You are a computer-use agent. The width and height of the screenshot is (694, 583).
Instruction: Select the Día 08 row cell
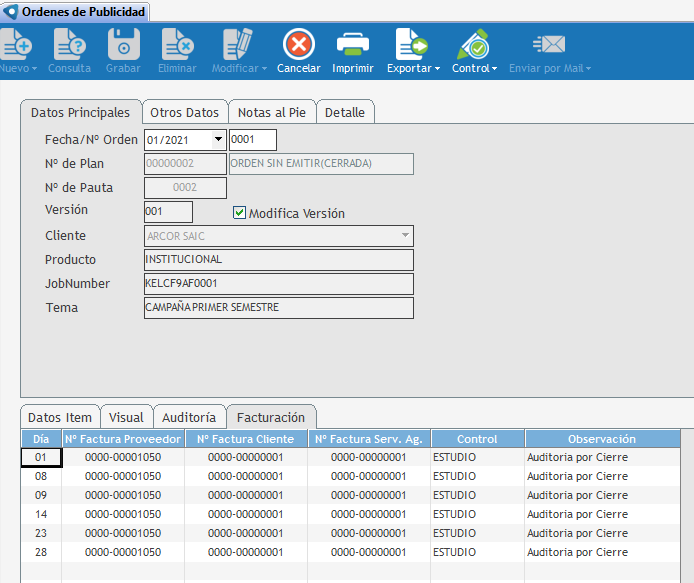pyautogui.click(x=41, y=476)
